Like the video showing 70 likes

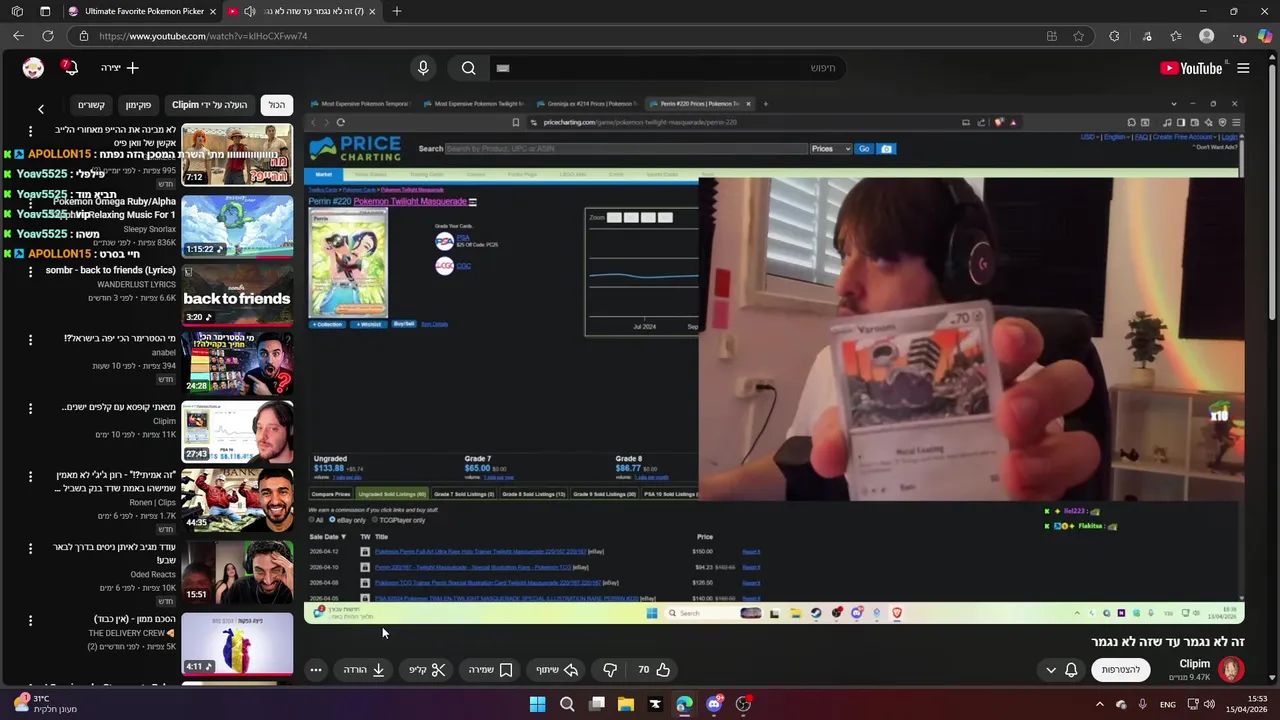coord(654,670)
